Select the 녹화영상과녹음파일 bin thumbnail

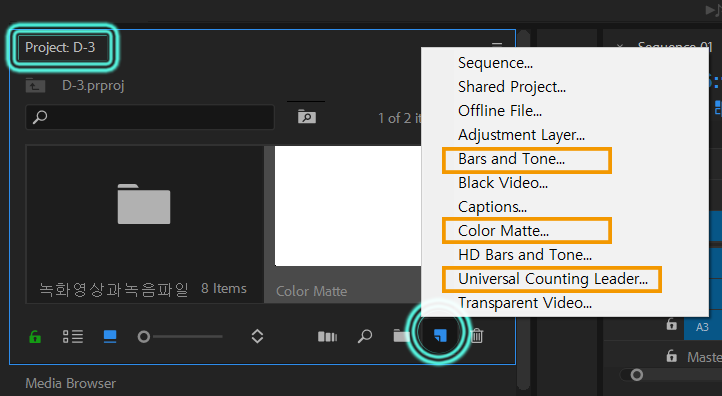point(145,224)
